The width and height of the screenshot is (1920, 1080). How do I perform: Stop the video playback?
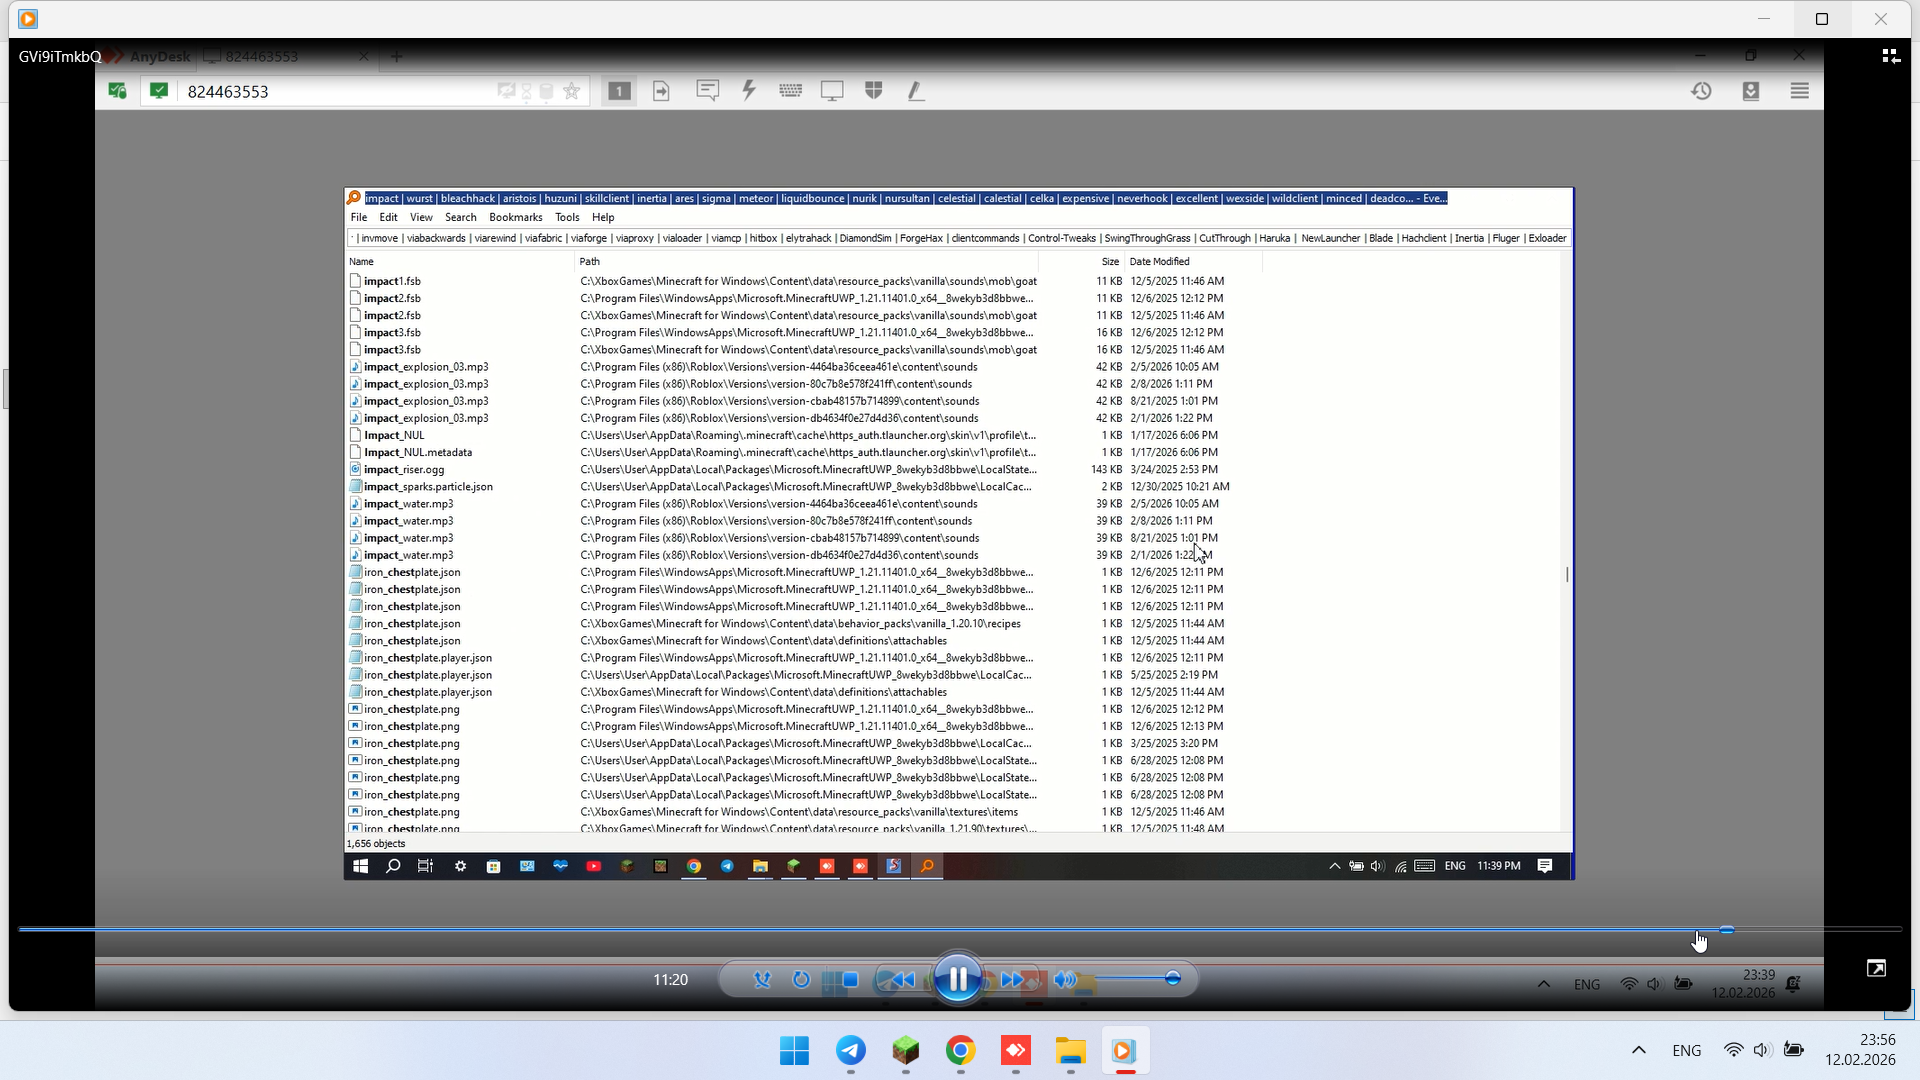pos(850,979)
